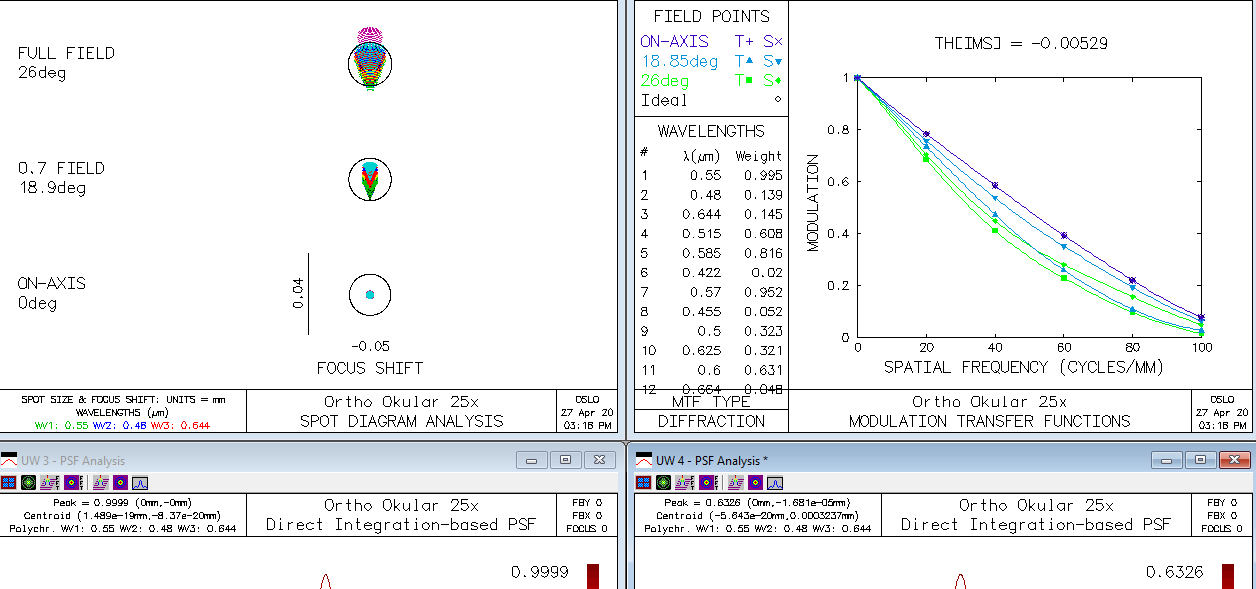
Task: Click wavelength 0.644 in row 3
Action: [x=702, y=214]
